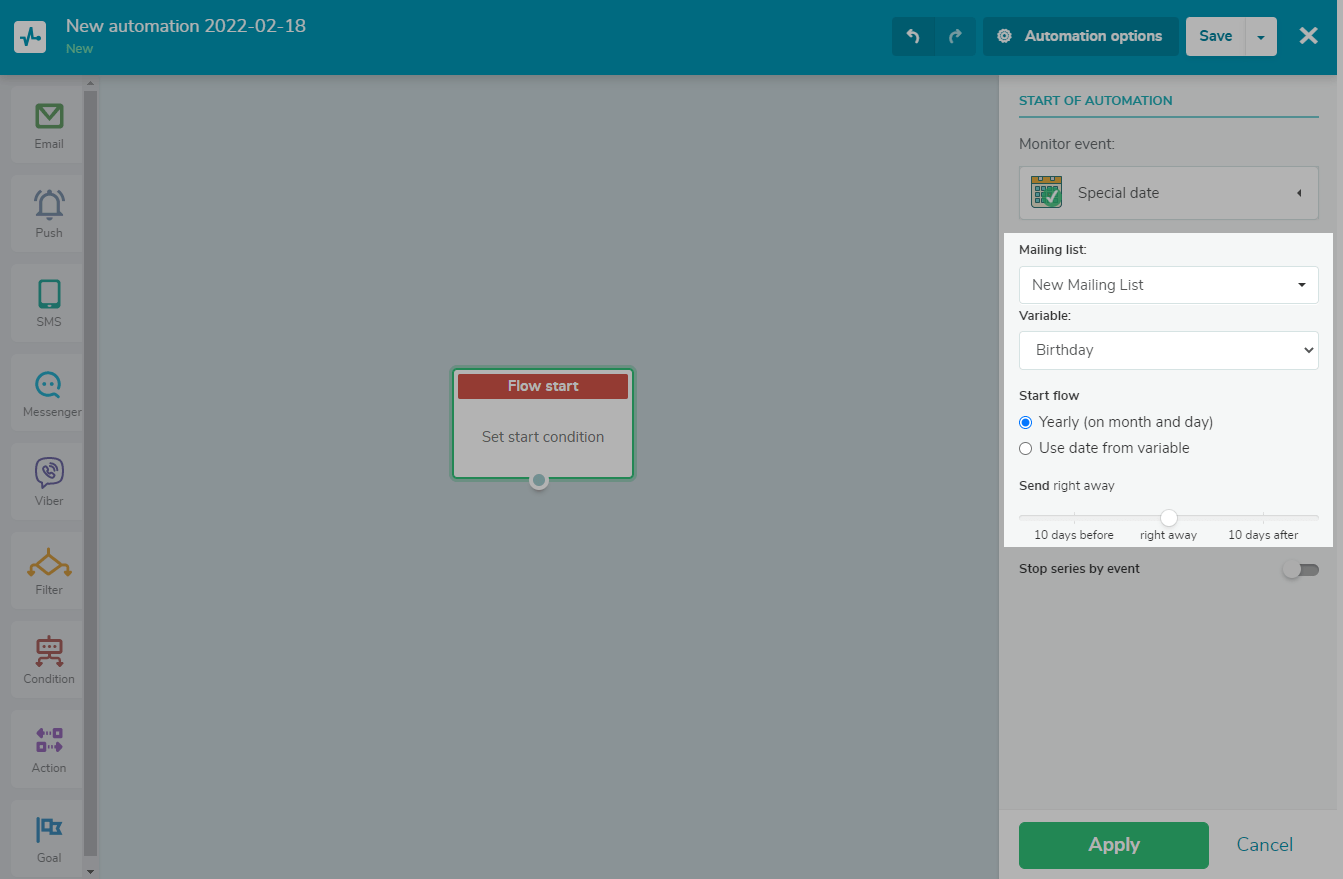Click the undo arrow button
This screenshot has height=879, width=1343.
[x=913, y=36]
